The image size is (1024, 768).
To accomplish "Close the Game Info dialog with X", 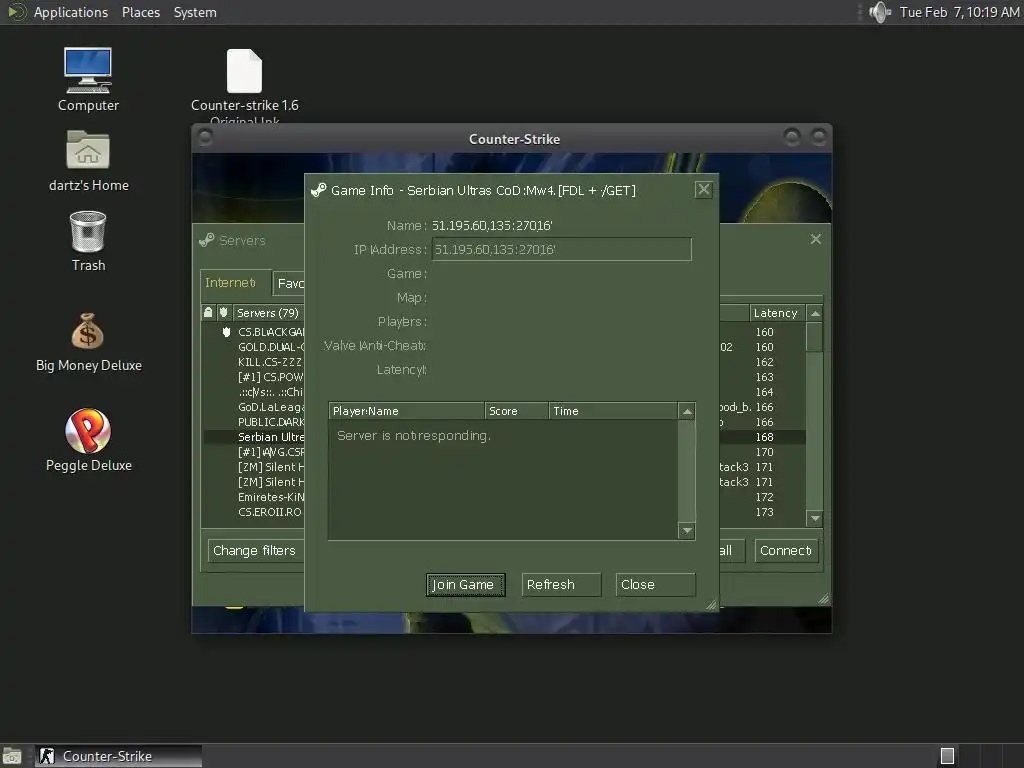I will 703,189.
